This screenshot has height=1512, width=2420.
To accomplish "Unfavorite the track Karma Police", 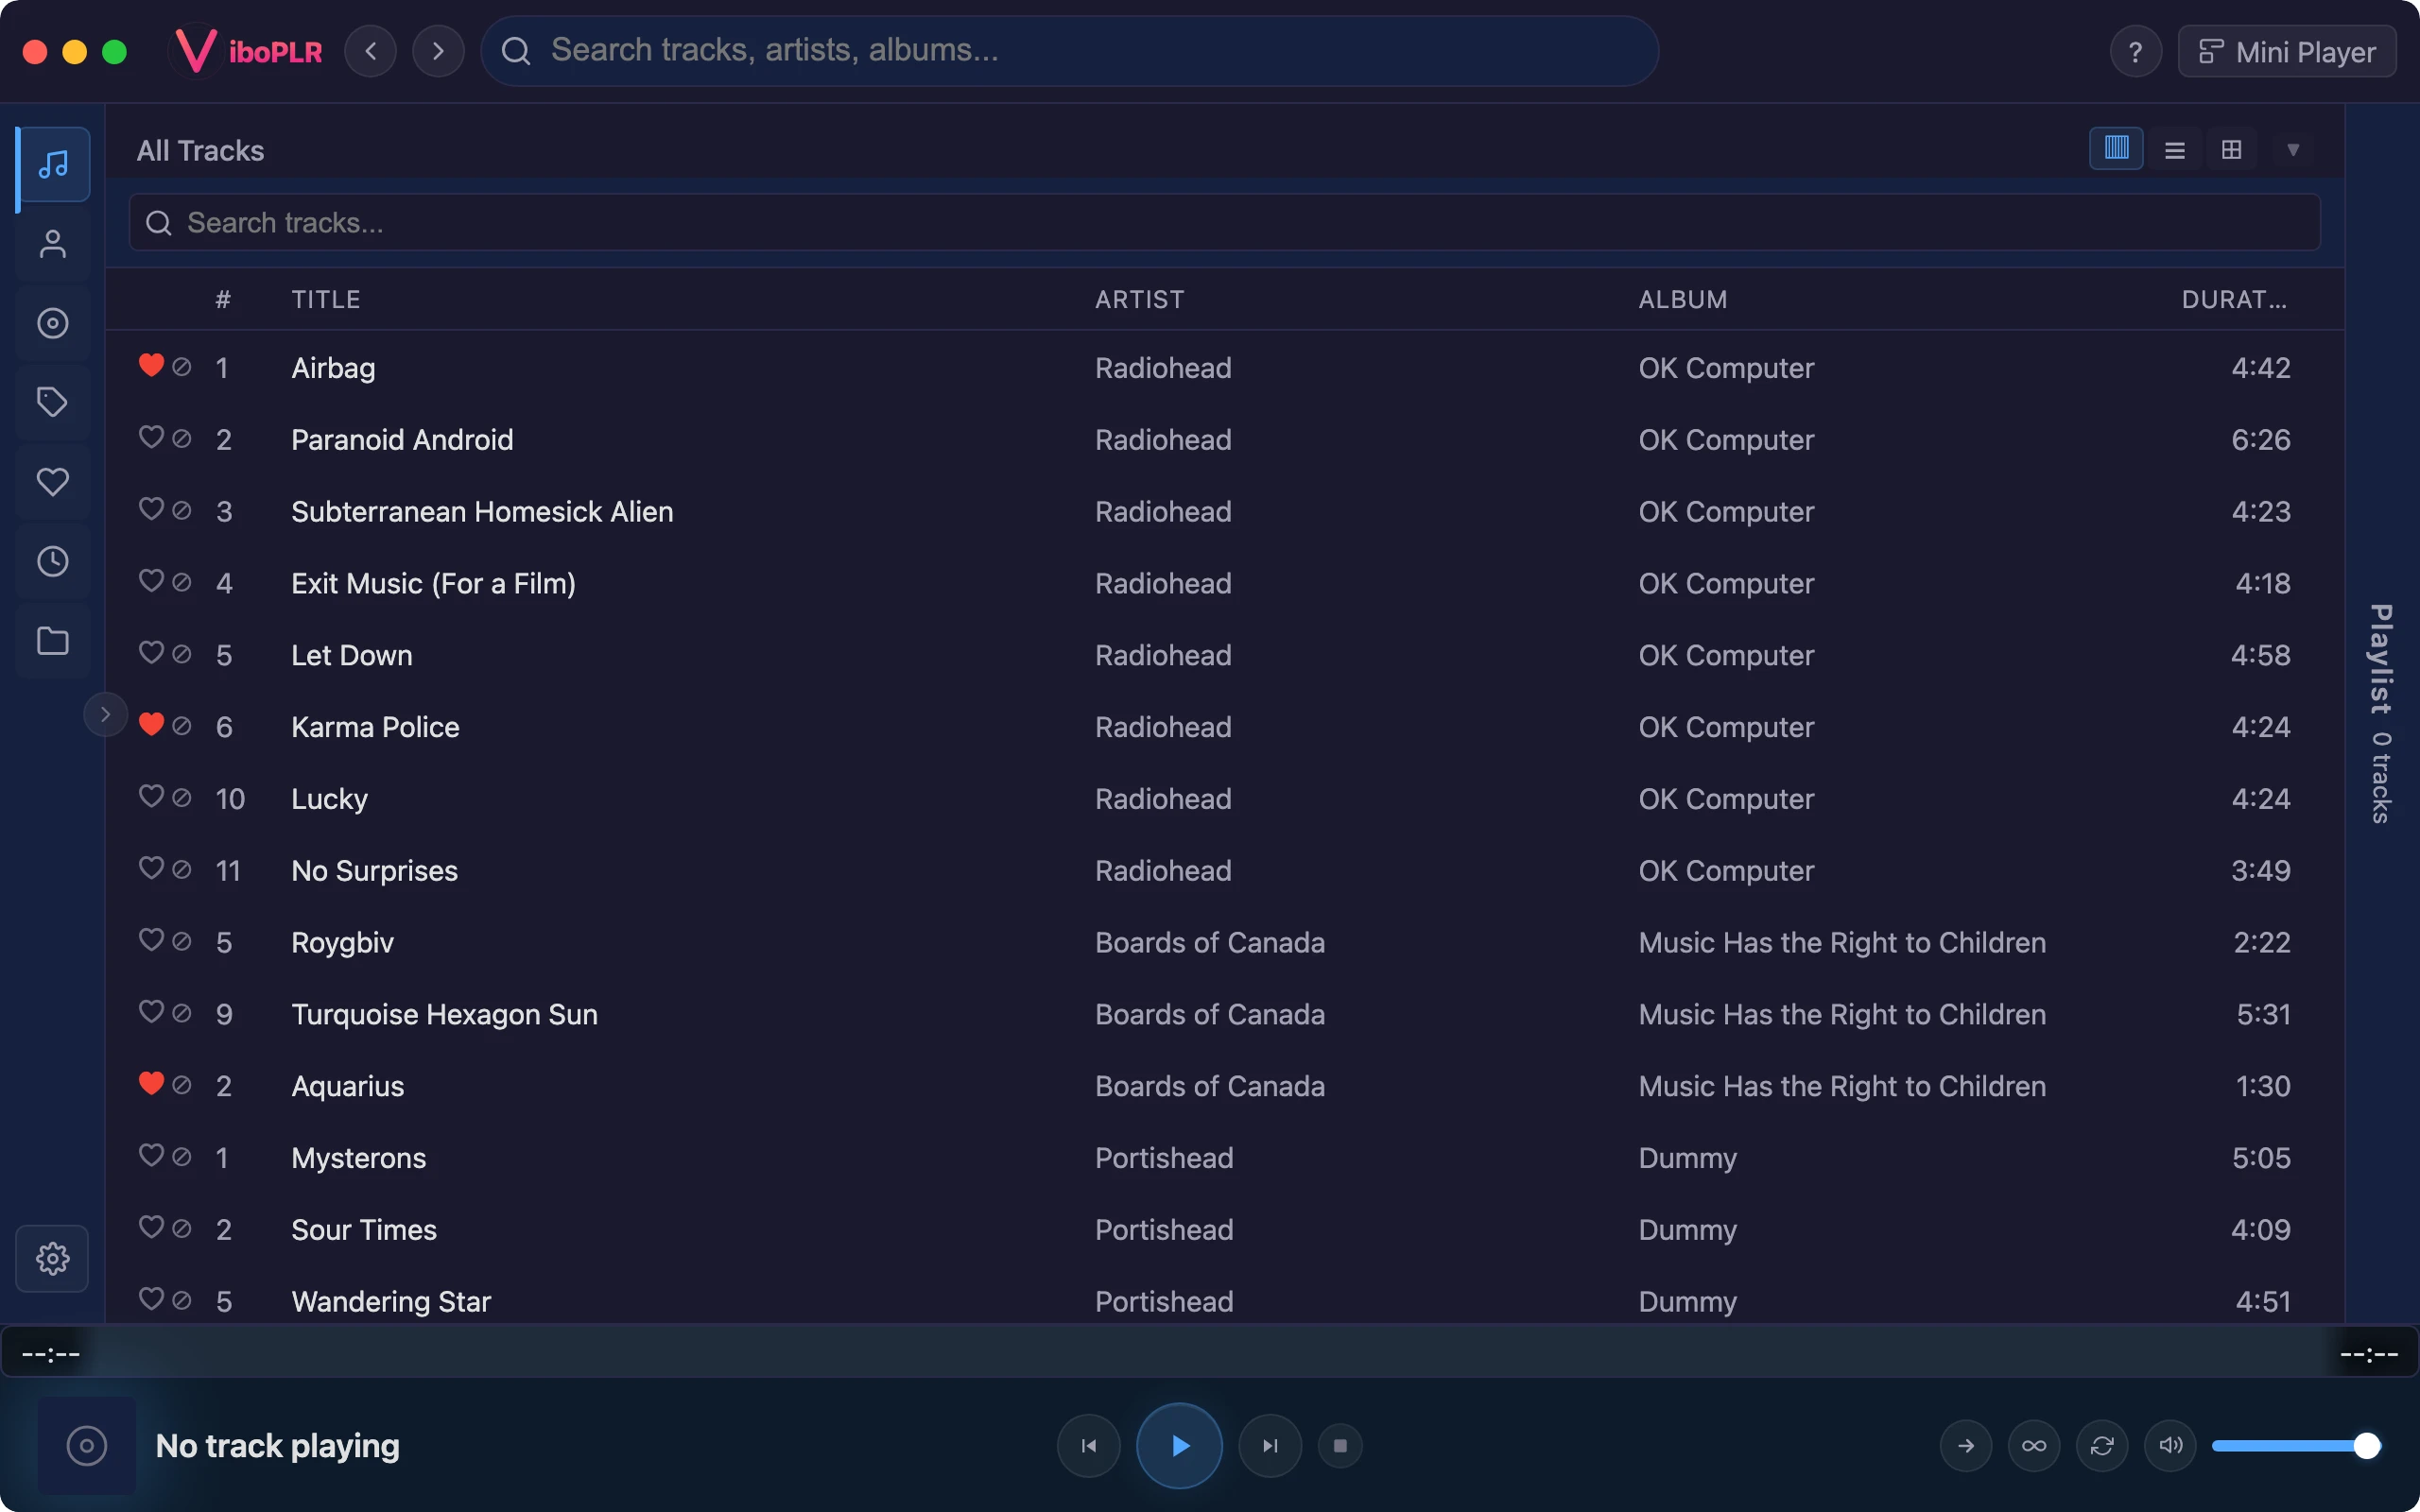I will (x=152, y=726).
